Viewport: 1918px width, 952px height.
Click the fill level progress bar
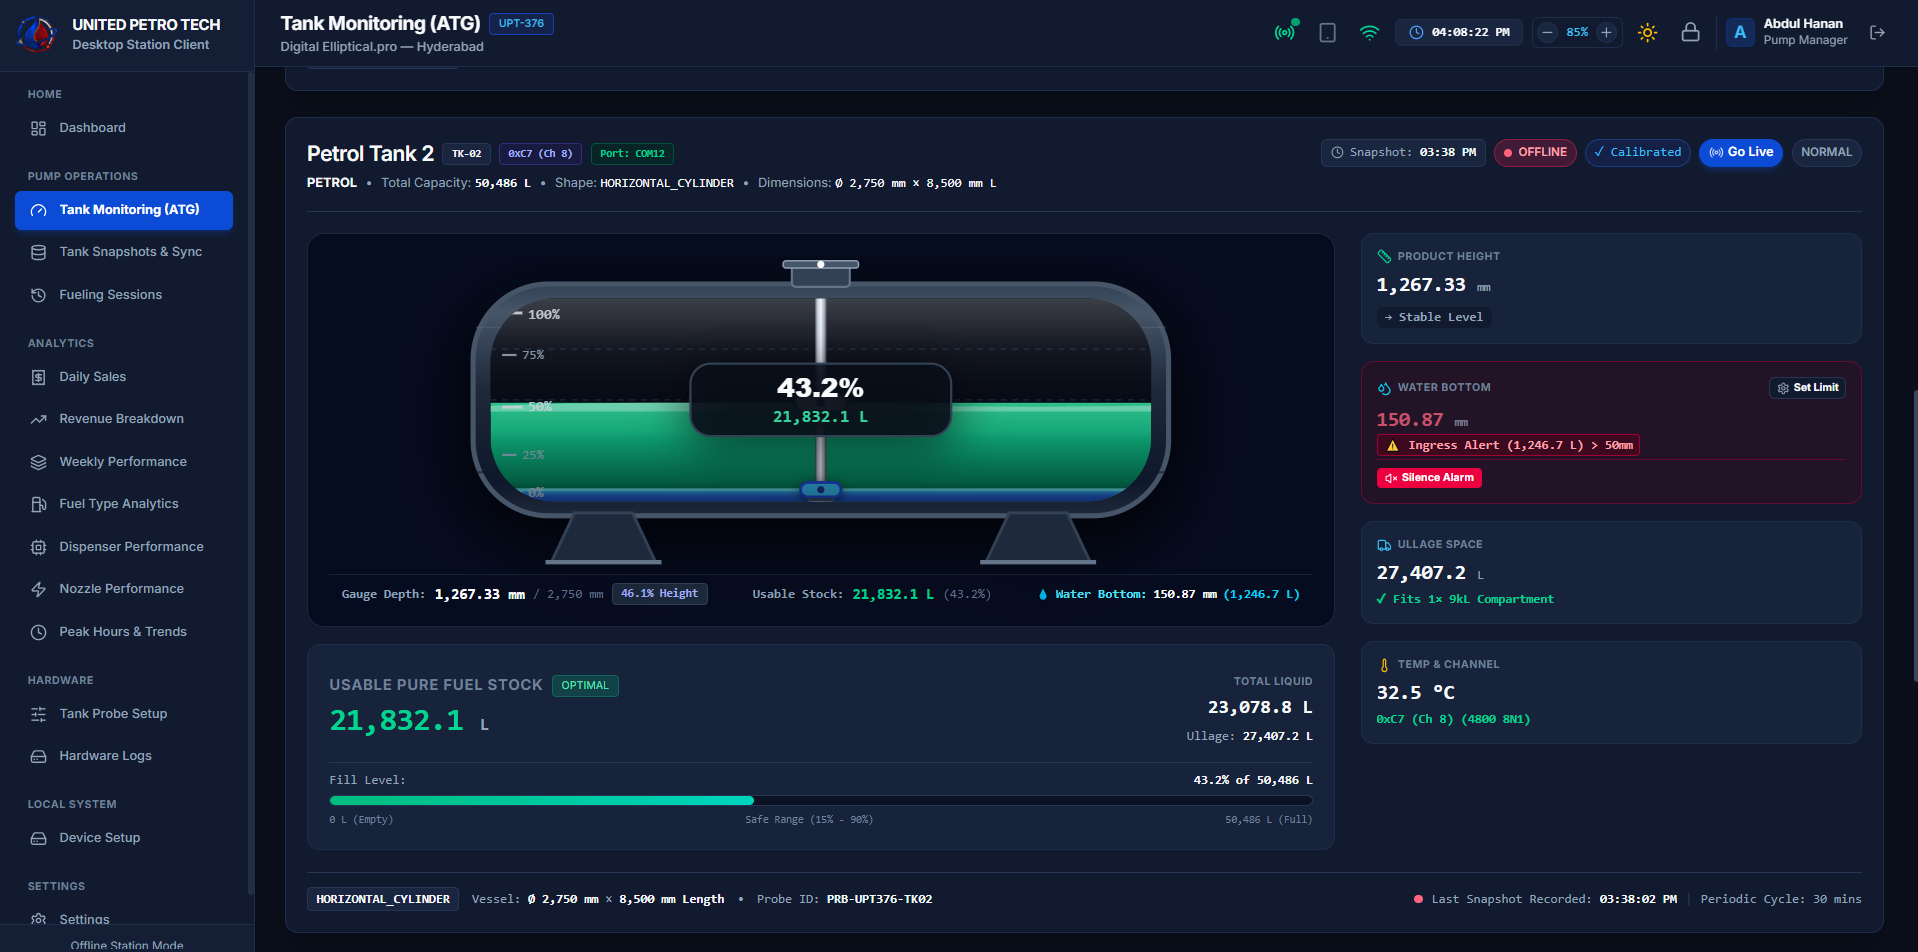[820, 800]
